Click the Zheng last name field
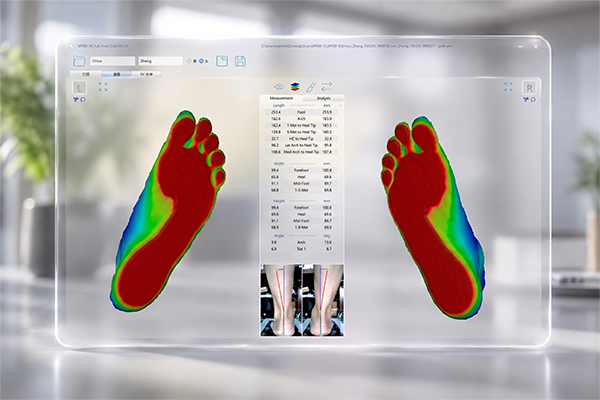 (x=161, y=61)
